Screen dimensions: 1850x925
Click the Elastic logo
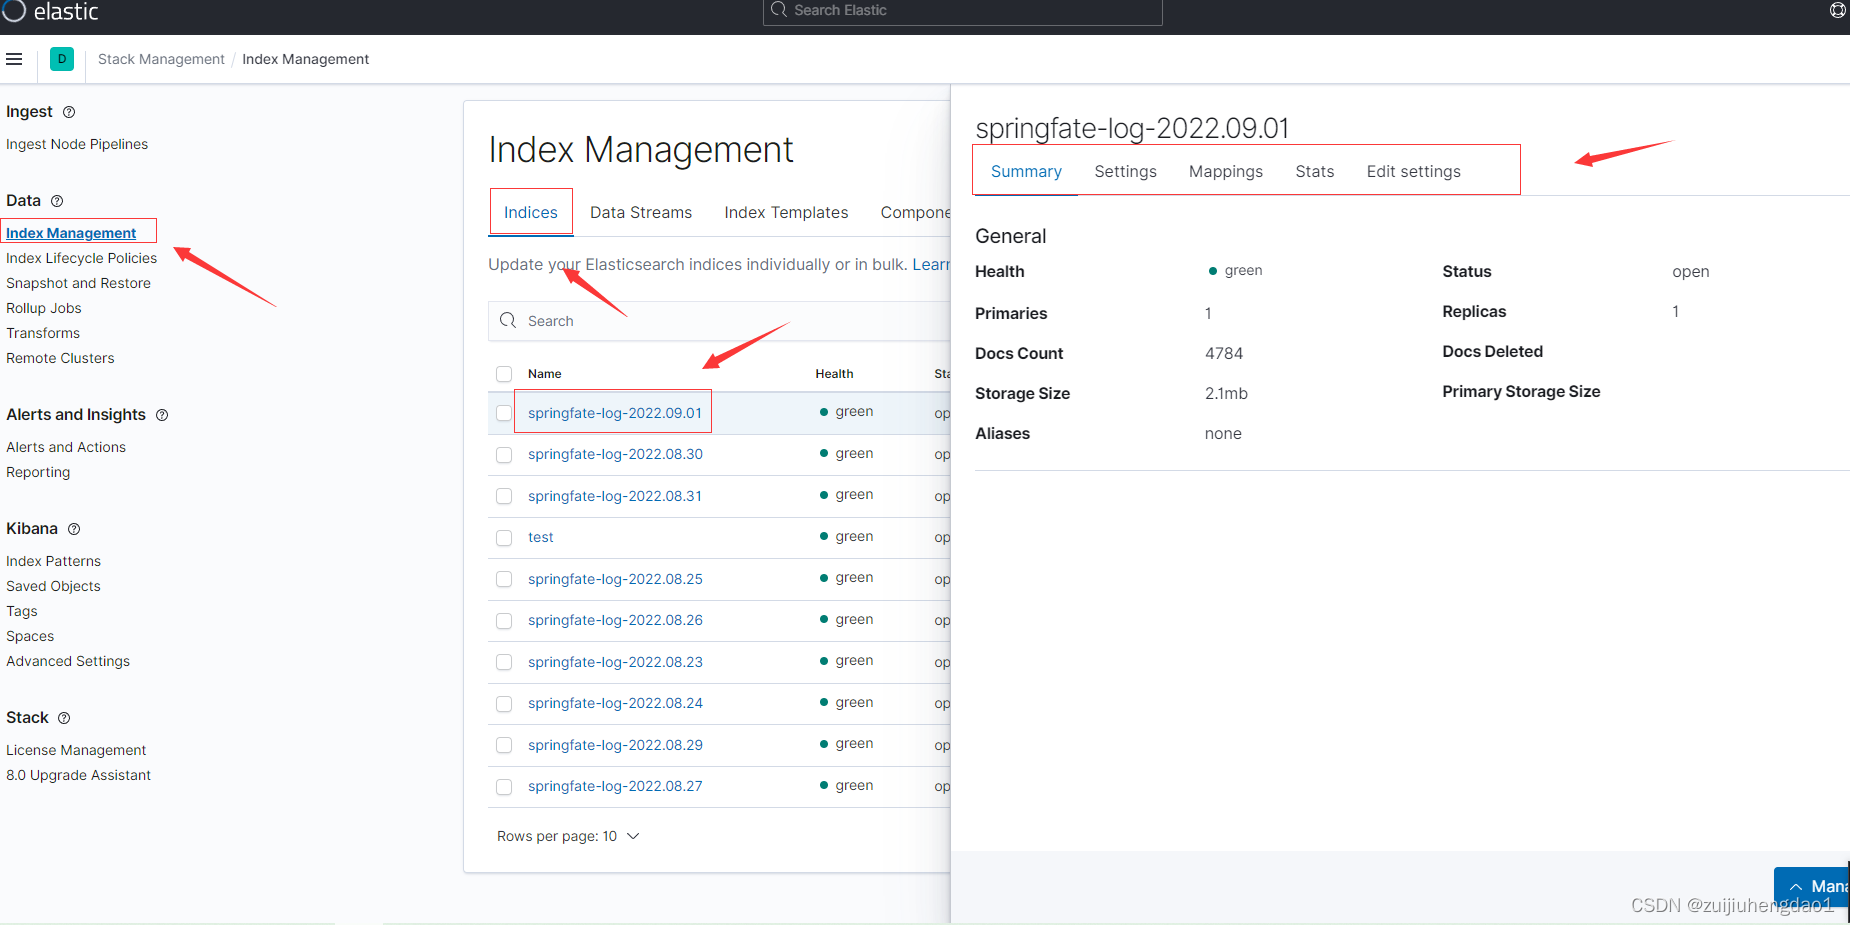click(x=49, y=11)
